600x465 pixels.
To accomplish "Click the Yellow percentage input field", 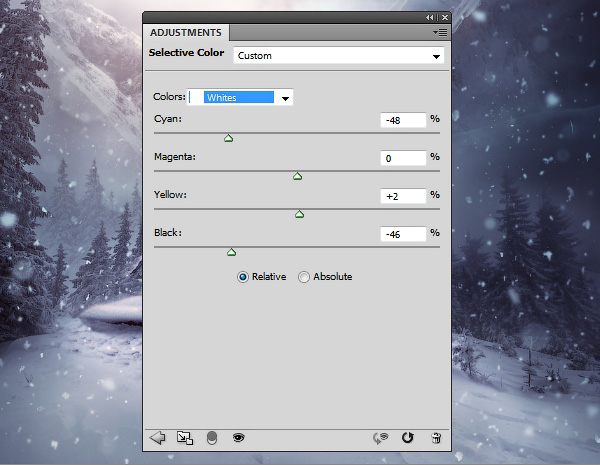I will [x=403, y=196].
